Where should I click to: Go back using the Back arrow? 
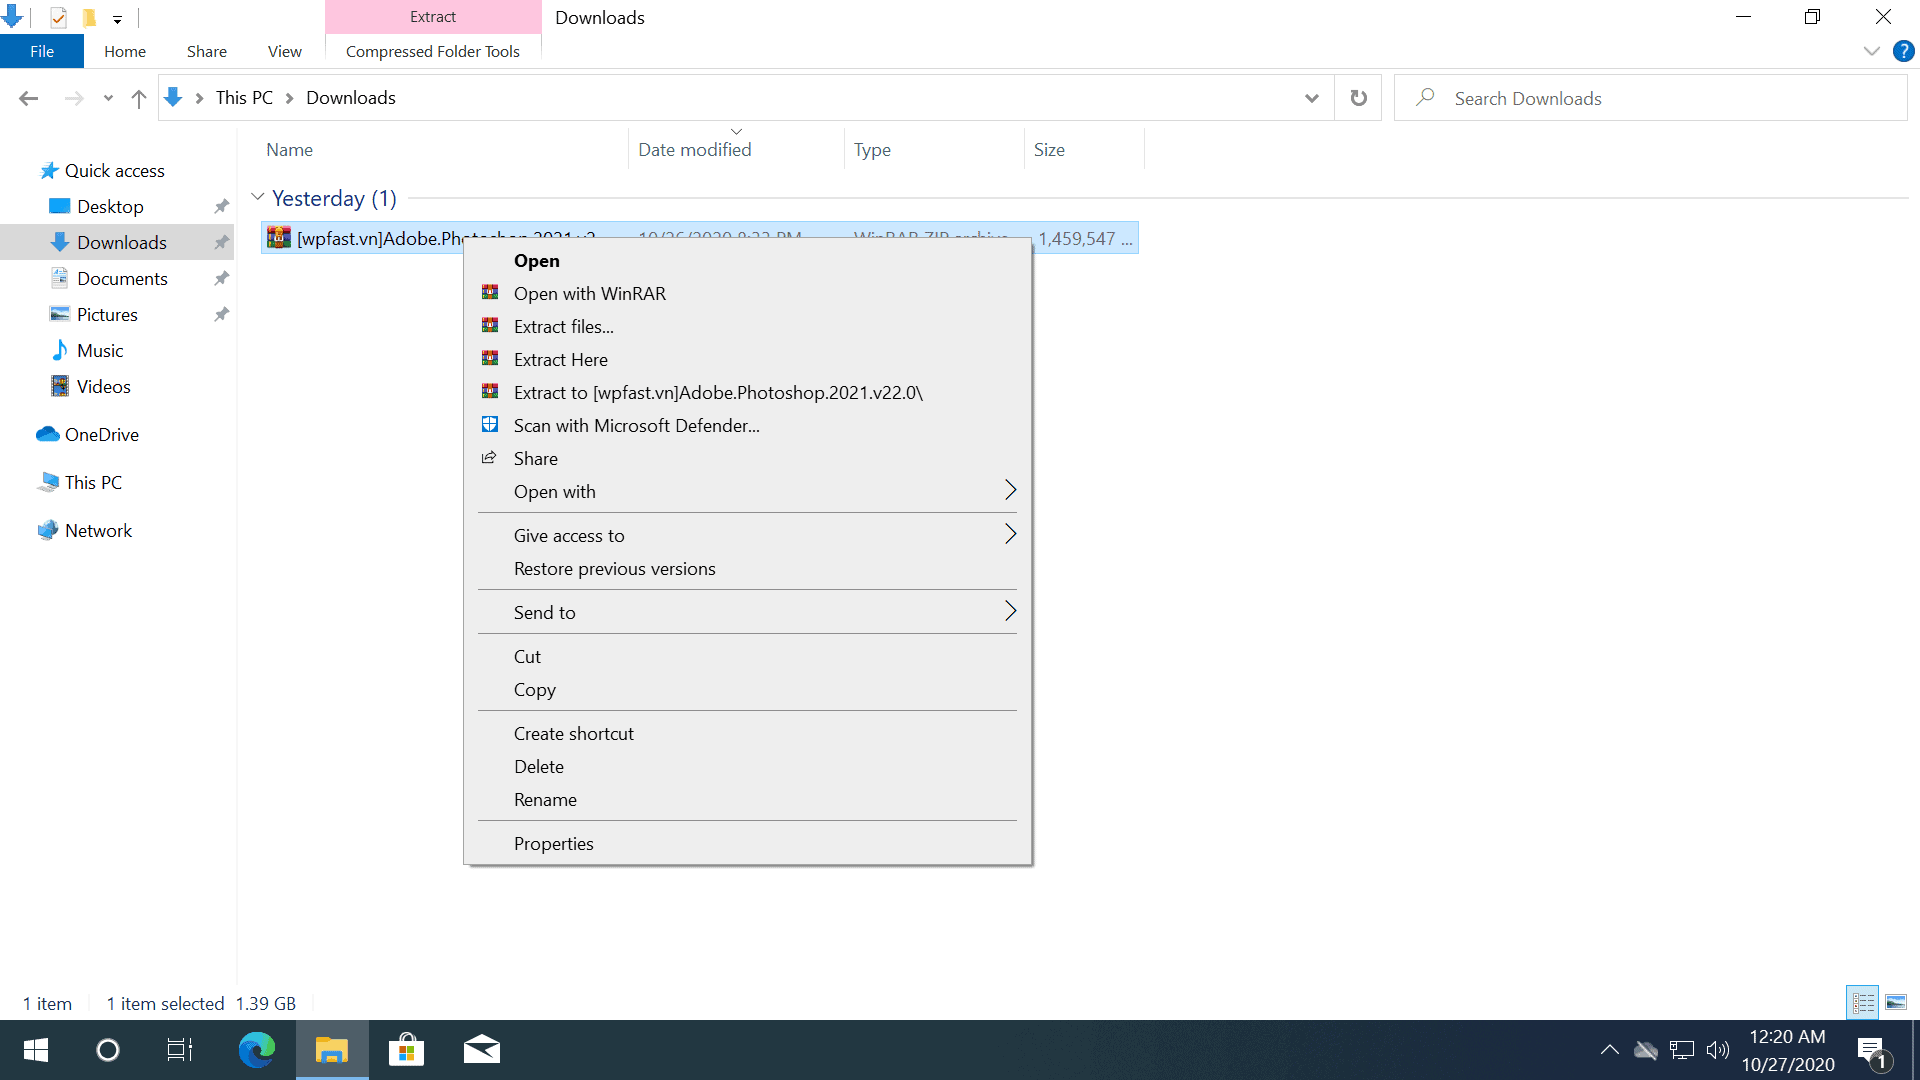point(28,98)
